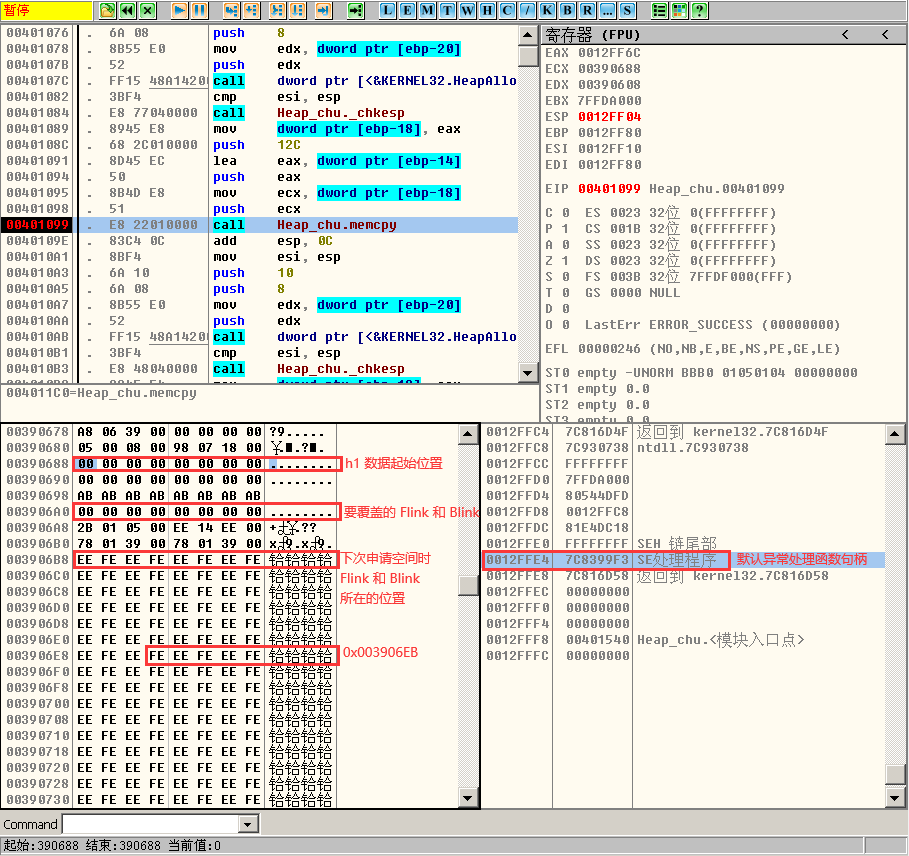Click disassembly pane scrollbar down arrow
909x856 pixels.
click(x=529, y=373)
